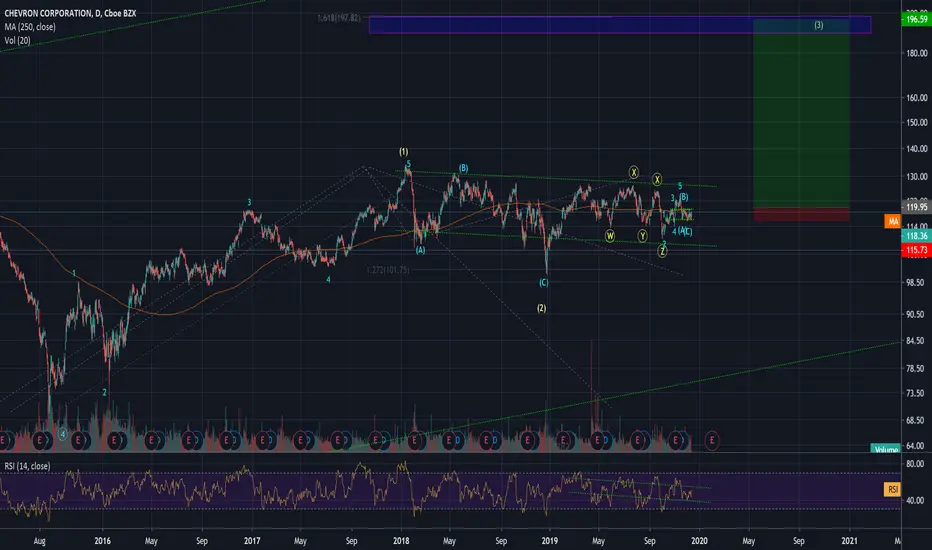Image resolution: width=932 pixels, height=550 pixels.
Task: Click the 2018 label on time axis
Action: [401, 541]
